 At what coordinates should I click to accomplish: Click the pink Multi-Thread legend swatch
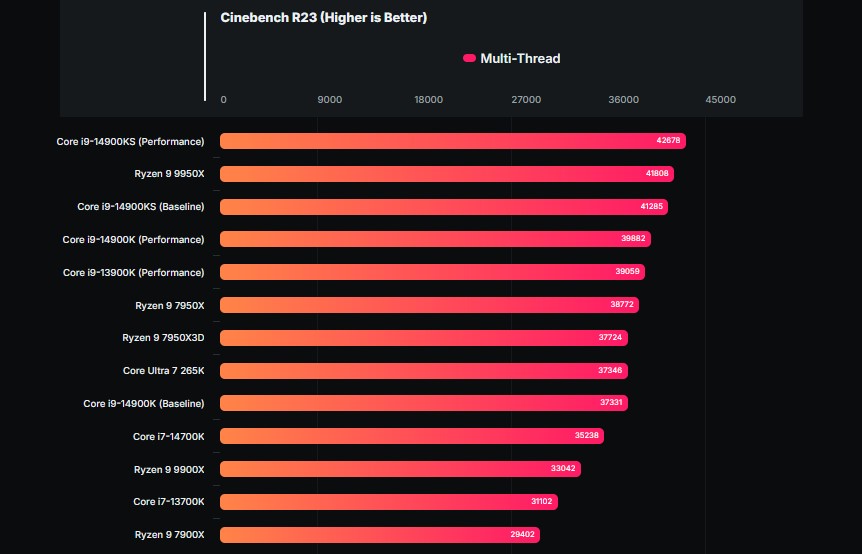click(469, 59)
